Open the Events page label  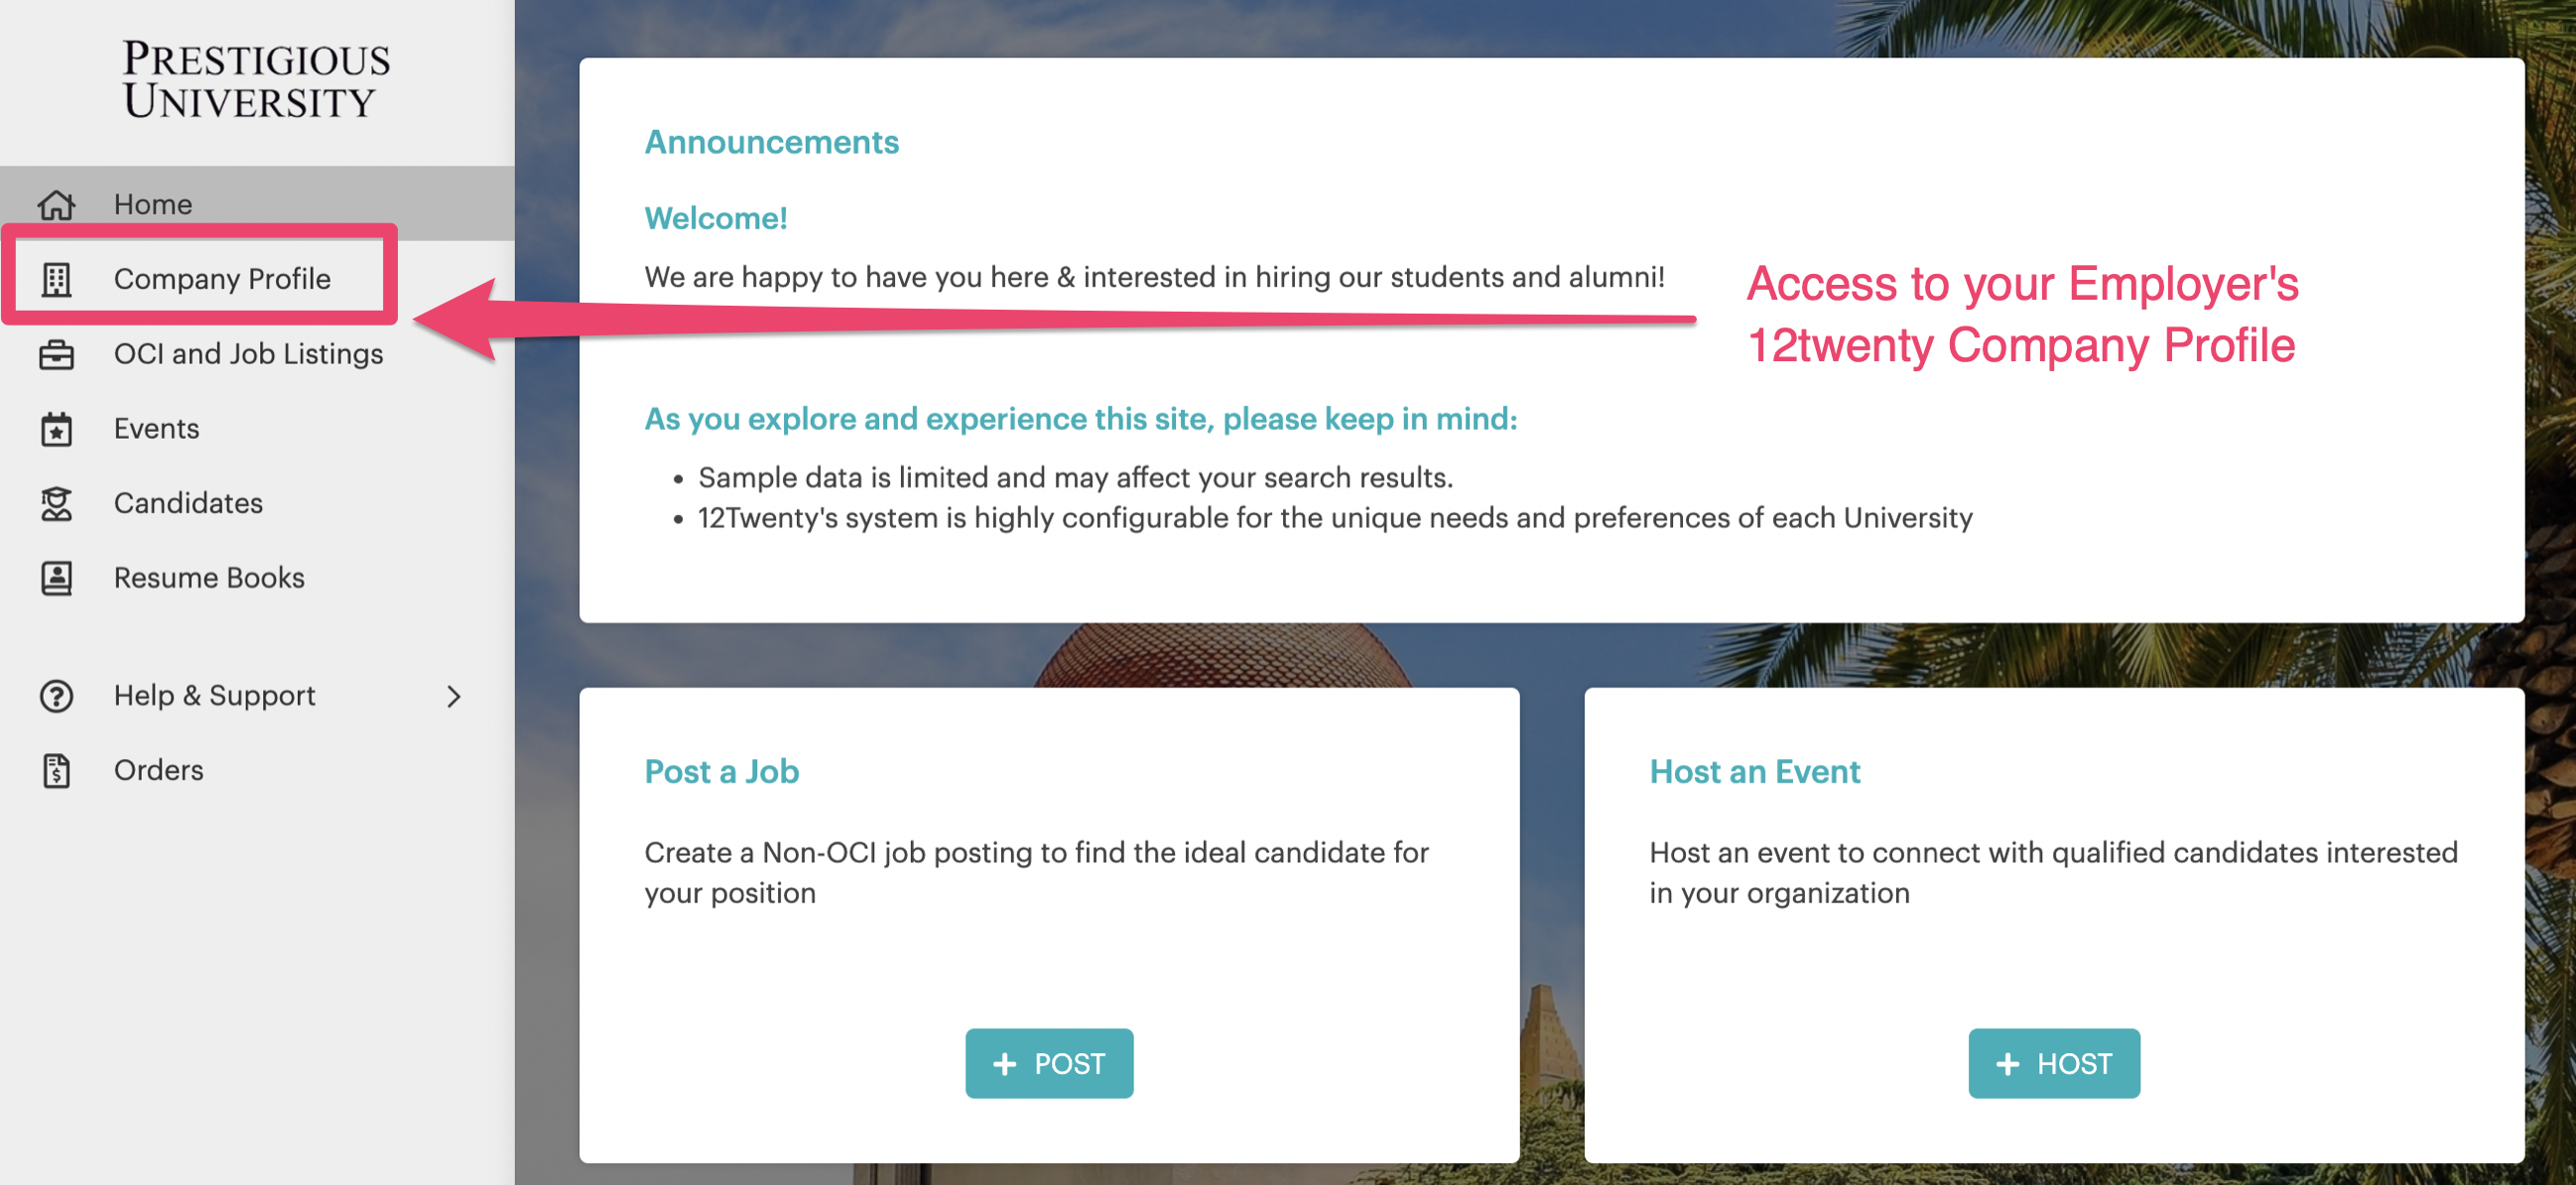[x=156, y=429]
